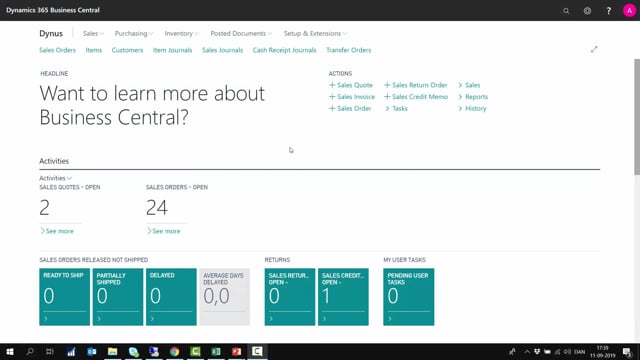Go to Customers list
The height and width of the screenshot is (360, 640).
[127, 50]
